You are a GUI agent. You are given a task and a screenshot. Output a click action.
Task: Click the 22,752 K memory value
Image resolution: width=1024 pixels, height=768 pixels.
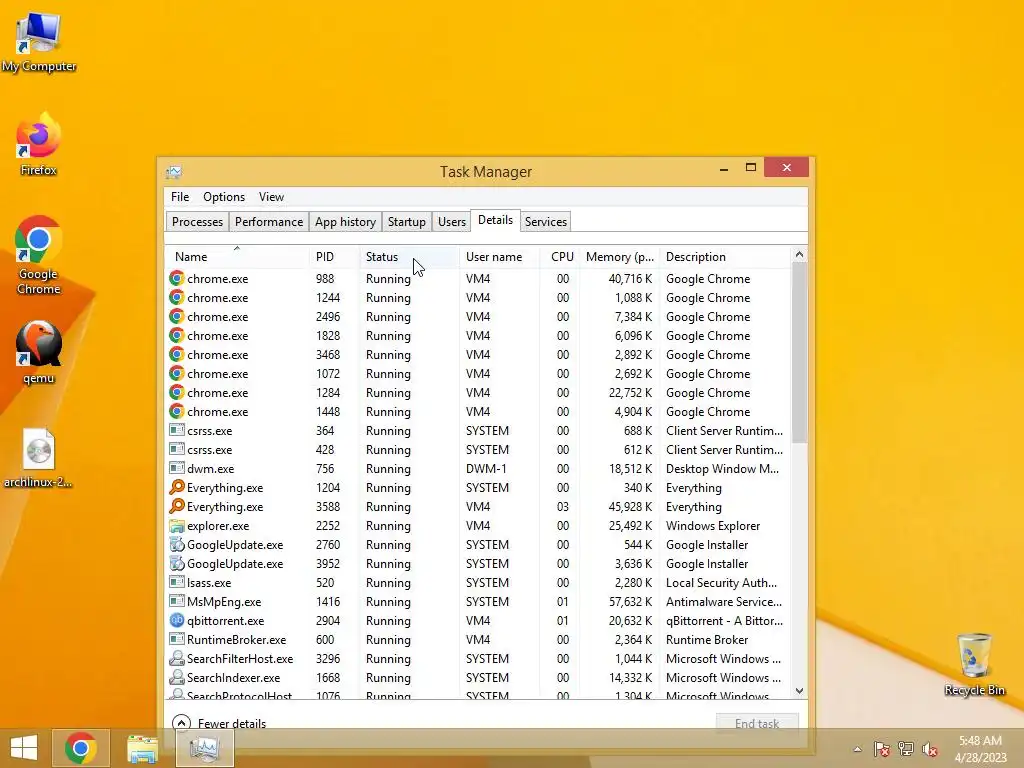point(630,392)
